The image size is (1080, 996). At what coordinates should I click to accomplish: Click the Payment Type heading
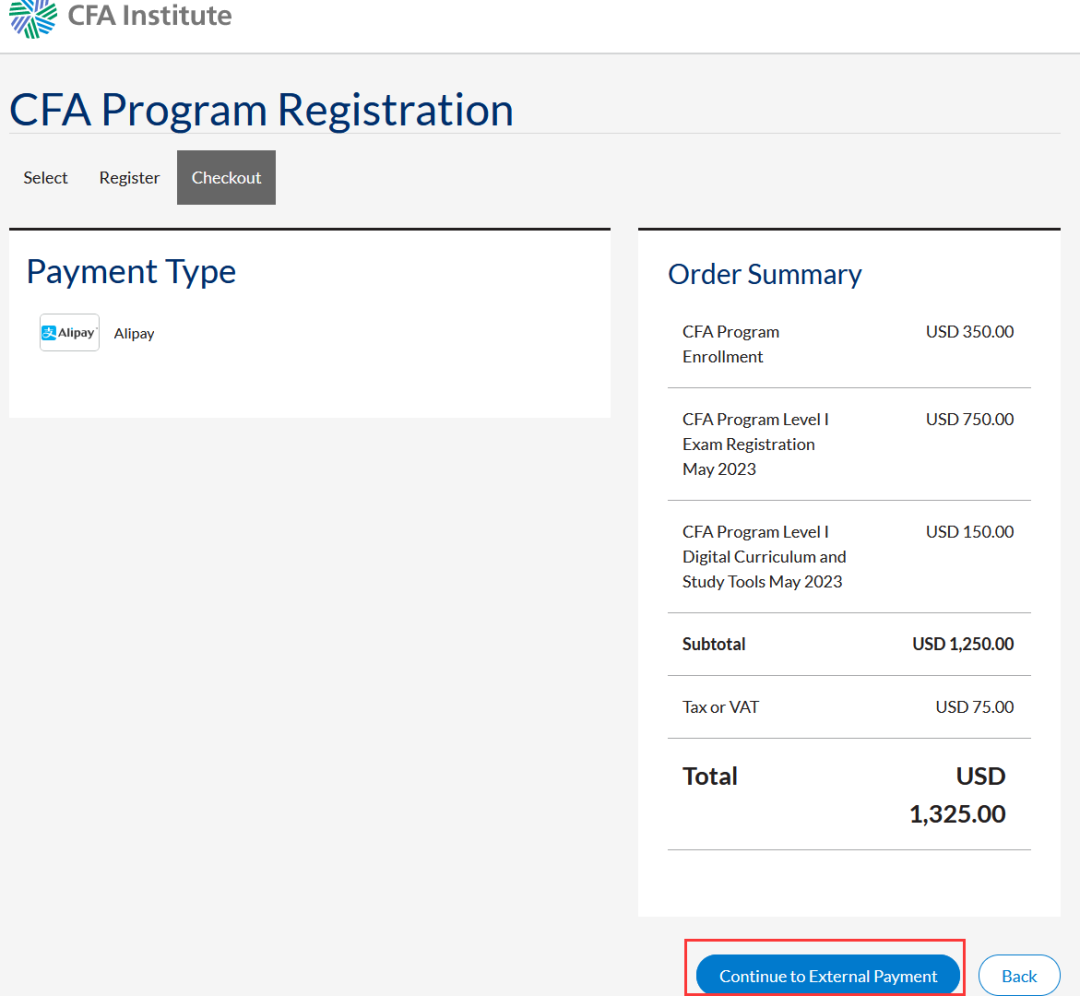(x=131, y=271)
